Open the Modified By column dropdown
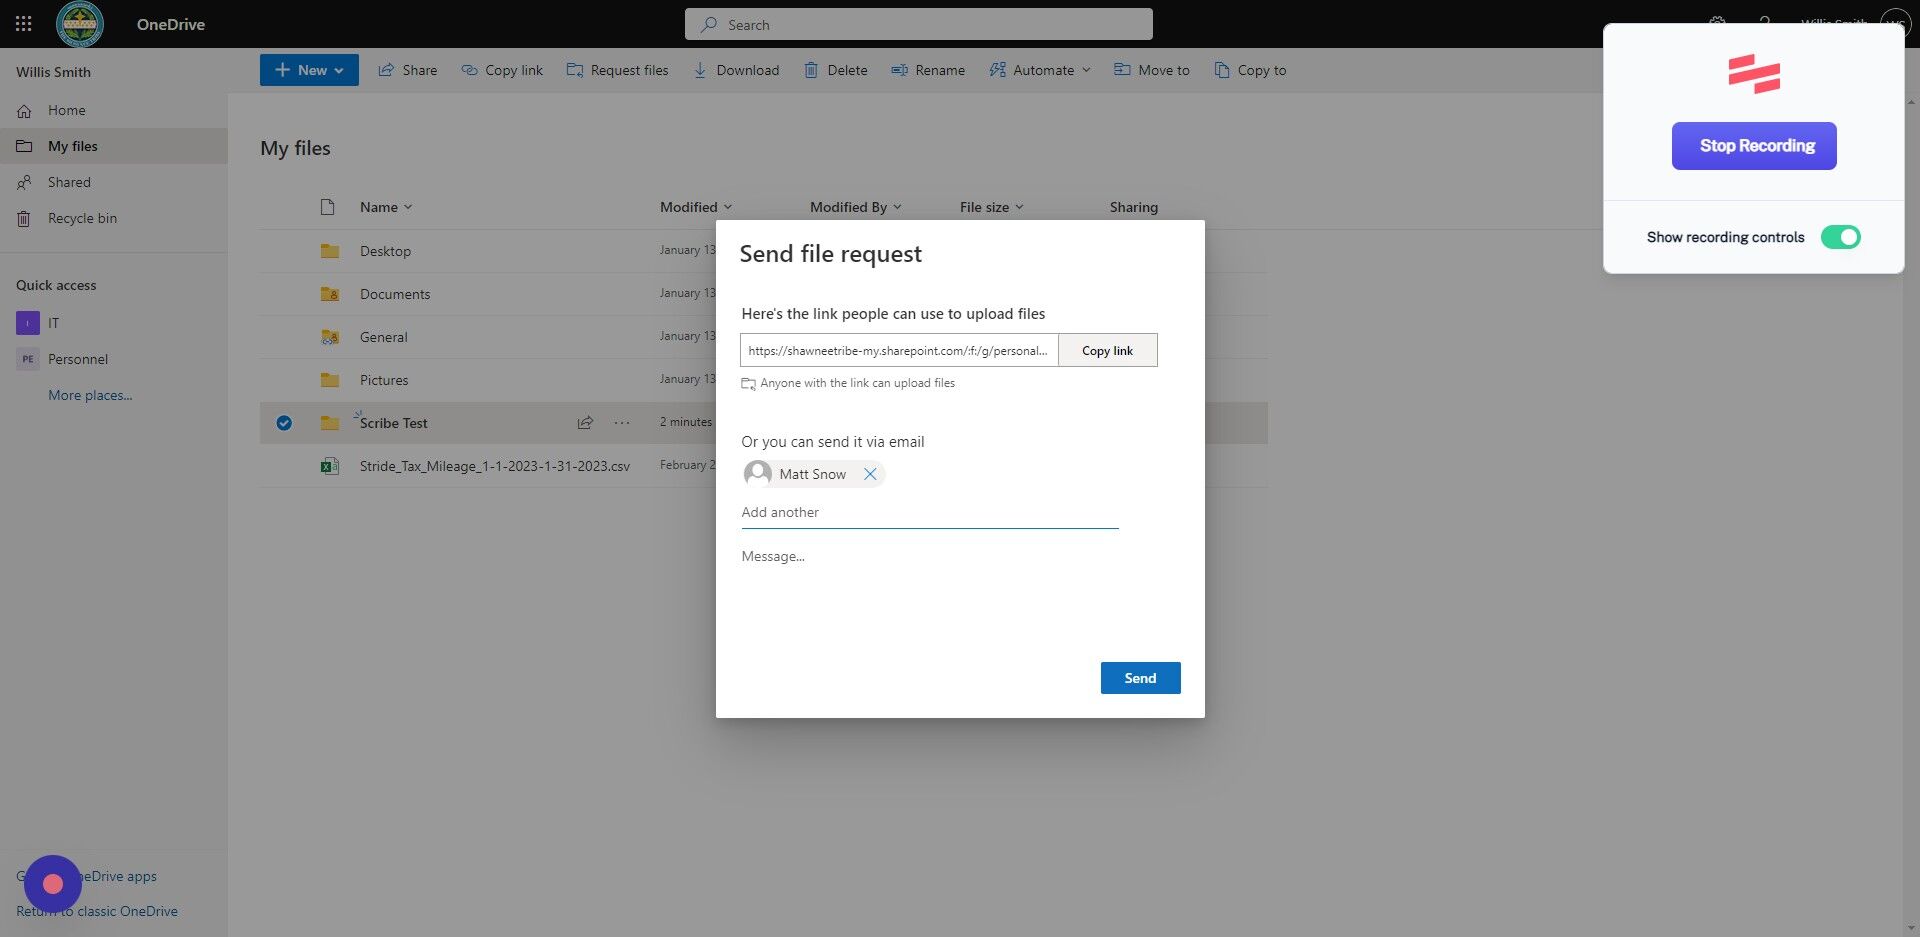Screen dimensions: 1920x937 898,207
